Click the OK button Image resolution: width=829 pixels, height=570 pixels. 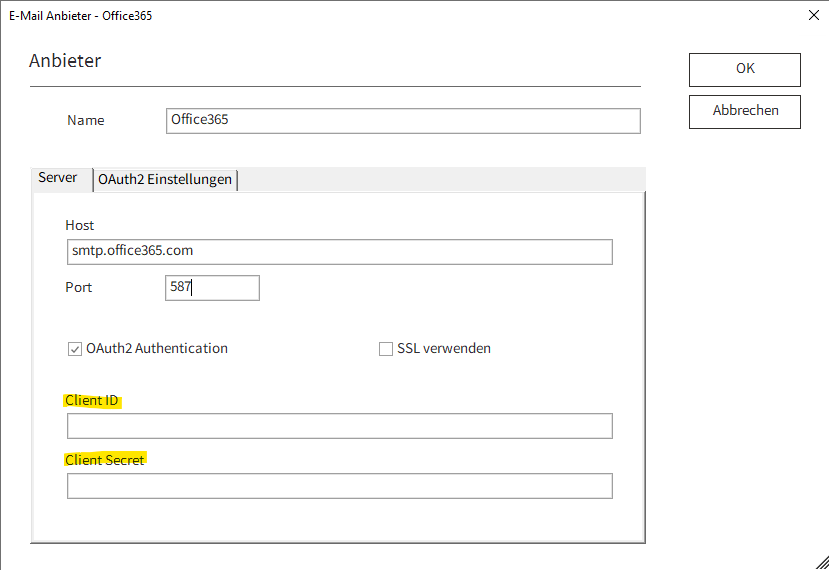(x=744, y=70)
